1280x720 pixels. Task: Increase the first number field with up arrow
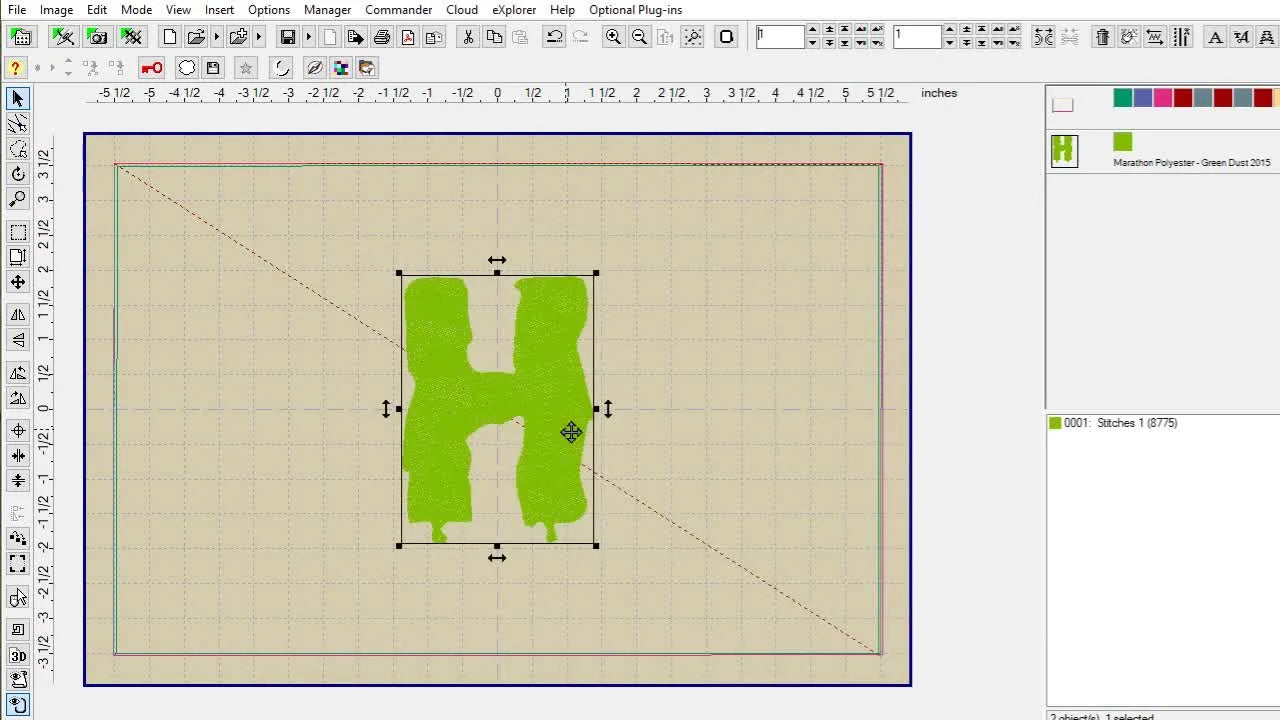coord(812,30)
